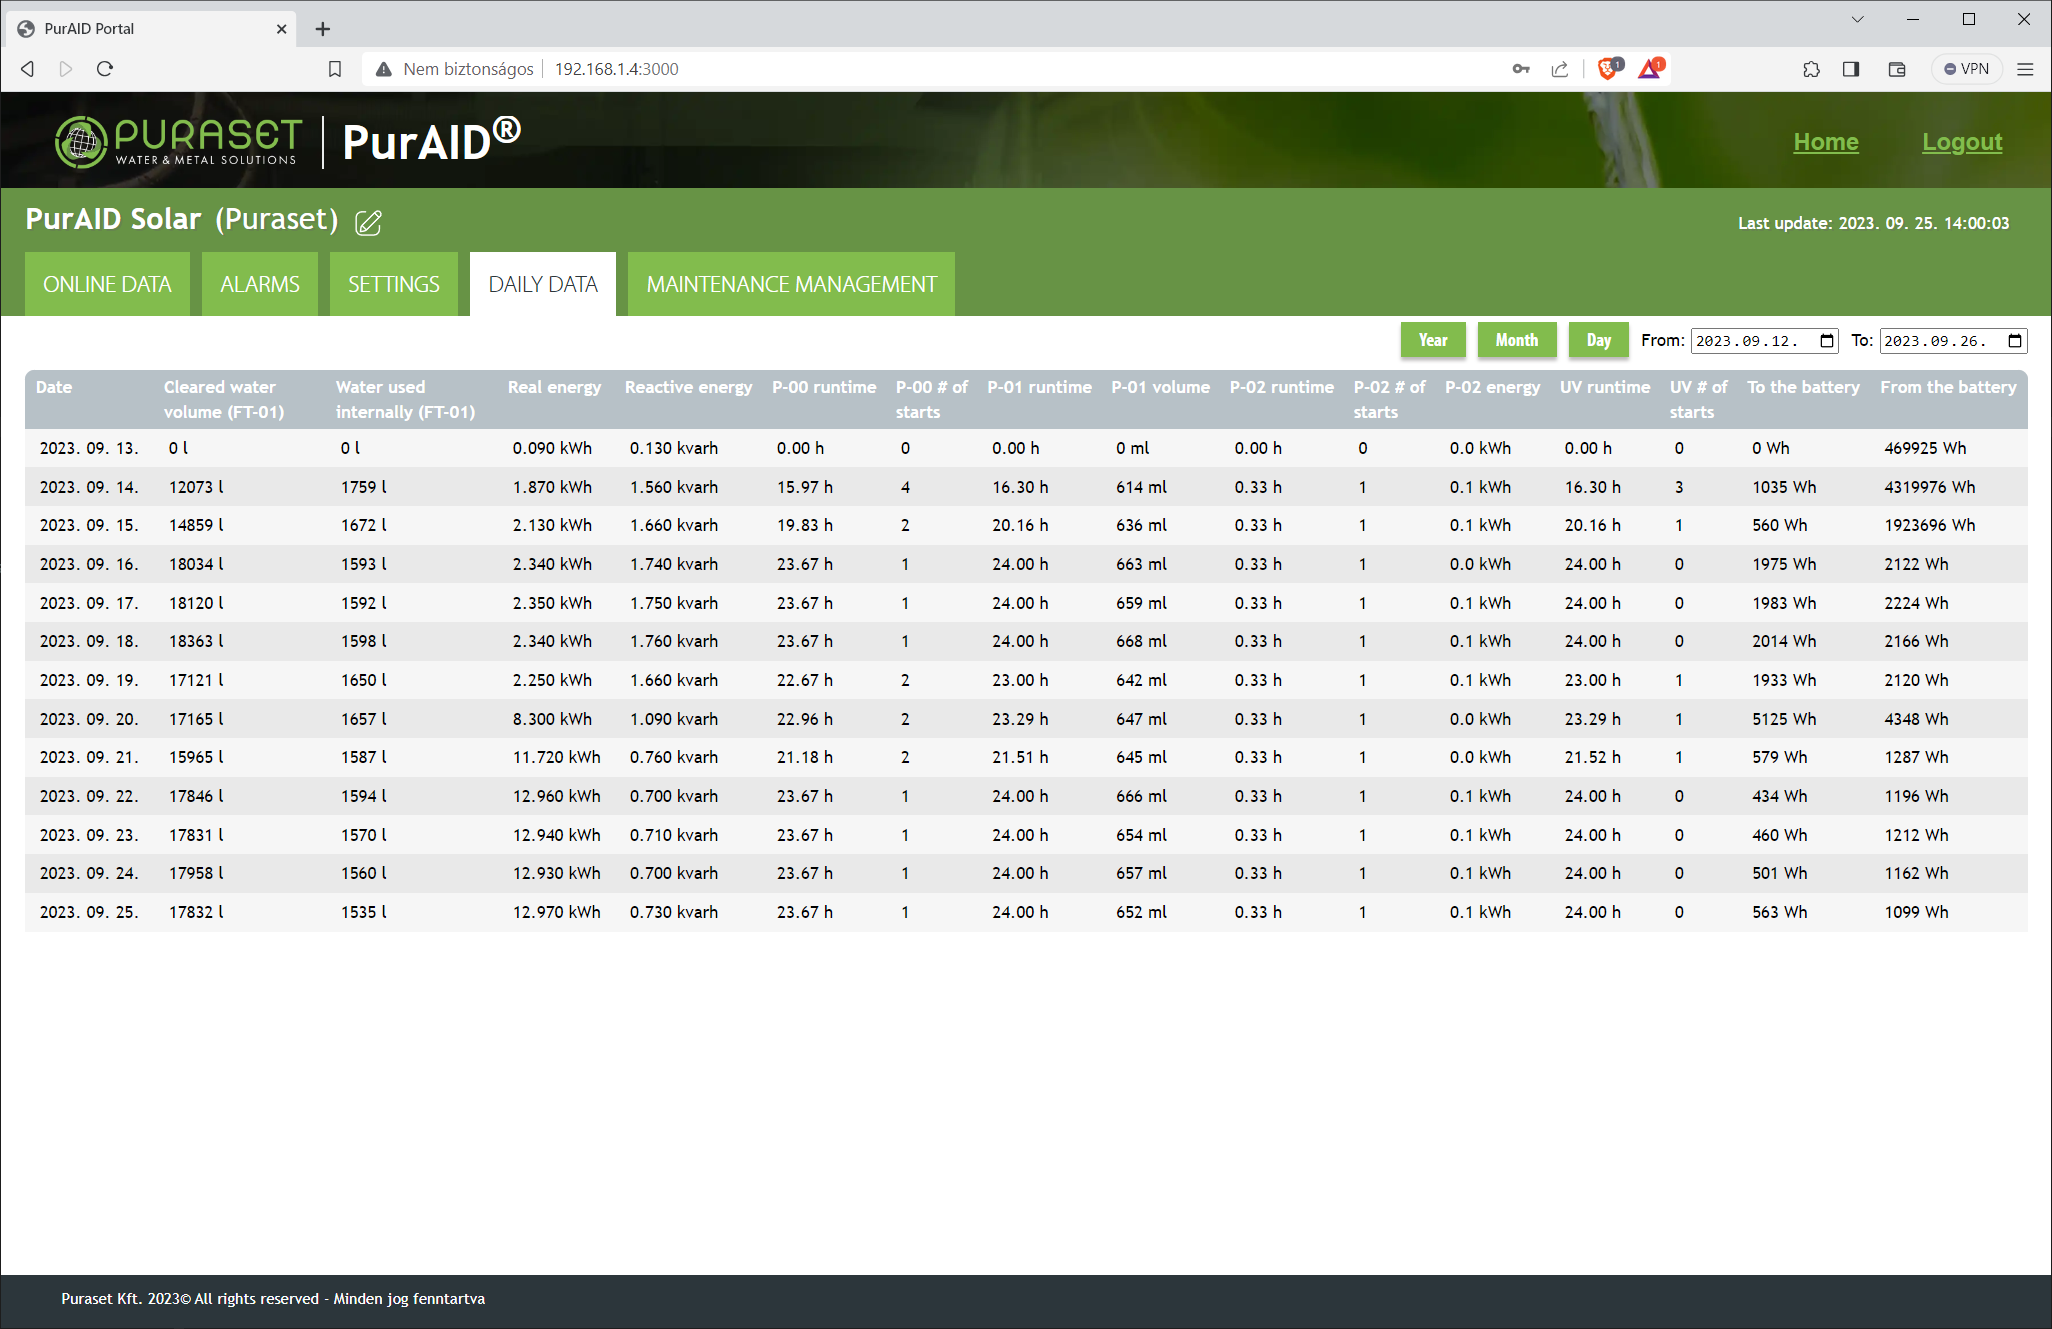Viewport: 2052px width, 1329px height.
Task: Click the Year range button
Action: [x=1432, y=340]
